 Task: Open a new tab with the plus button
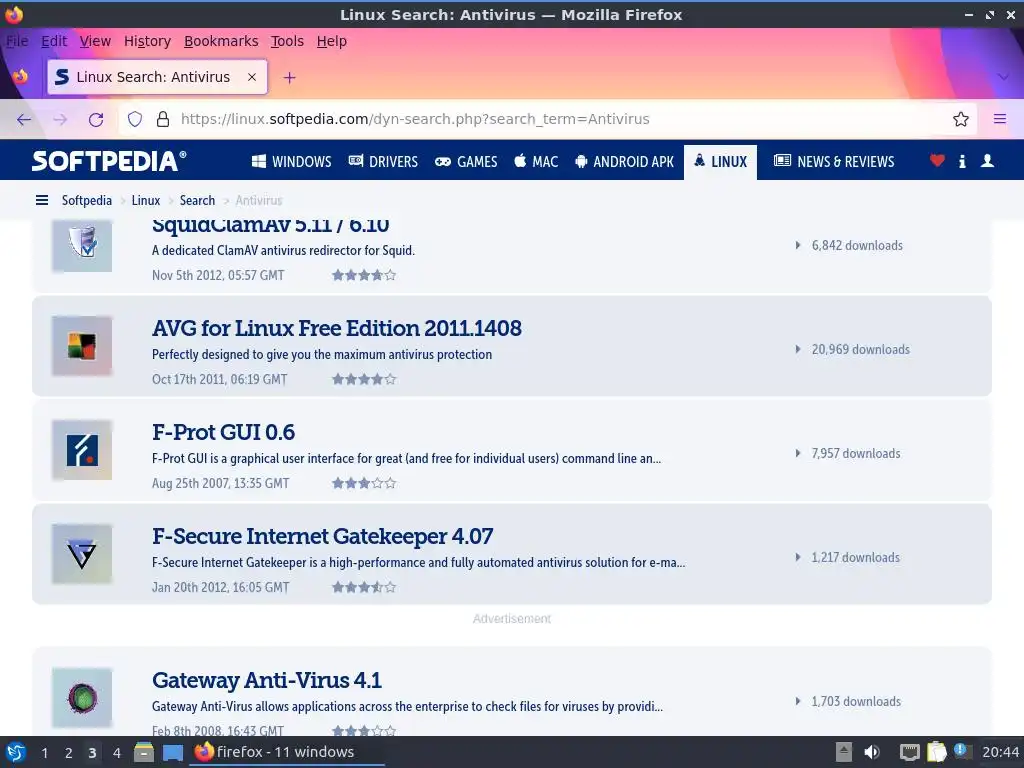289,78
